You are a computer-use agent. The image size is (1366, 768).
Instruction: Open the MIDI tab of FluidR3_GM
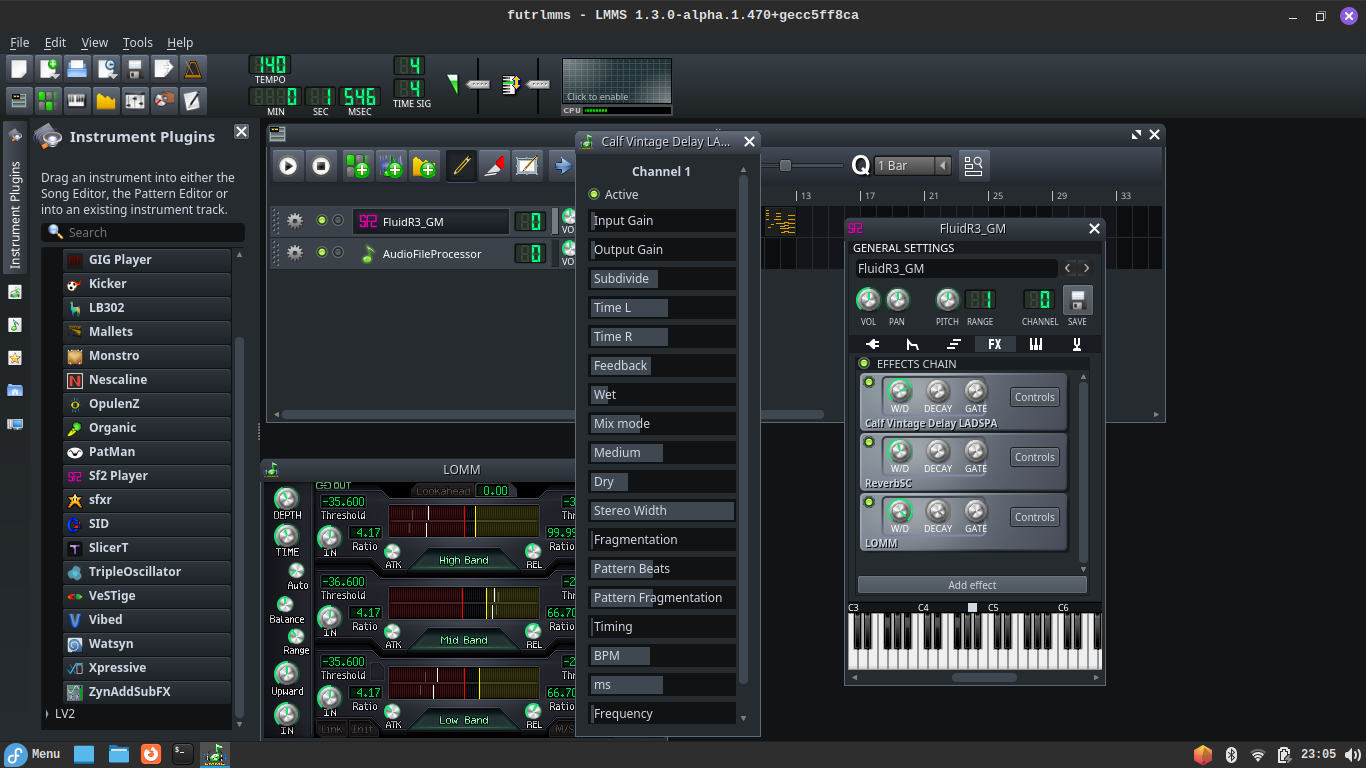[1036, 344]
